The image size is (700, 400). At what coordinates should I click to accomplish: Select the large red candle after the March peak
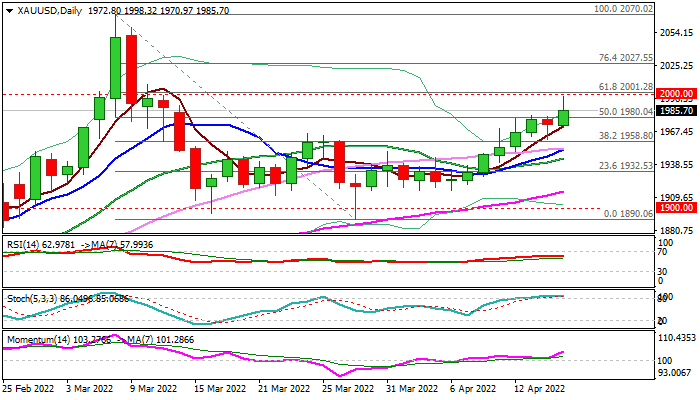[131, 70]
